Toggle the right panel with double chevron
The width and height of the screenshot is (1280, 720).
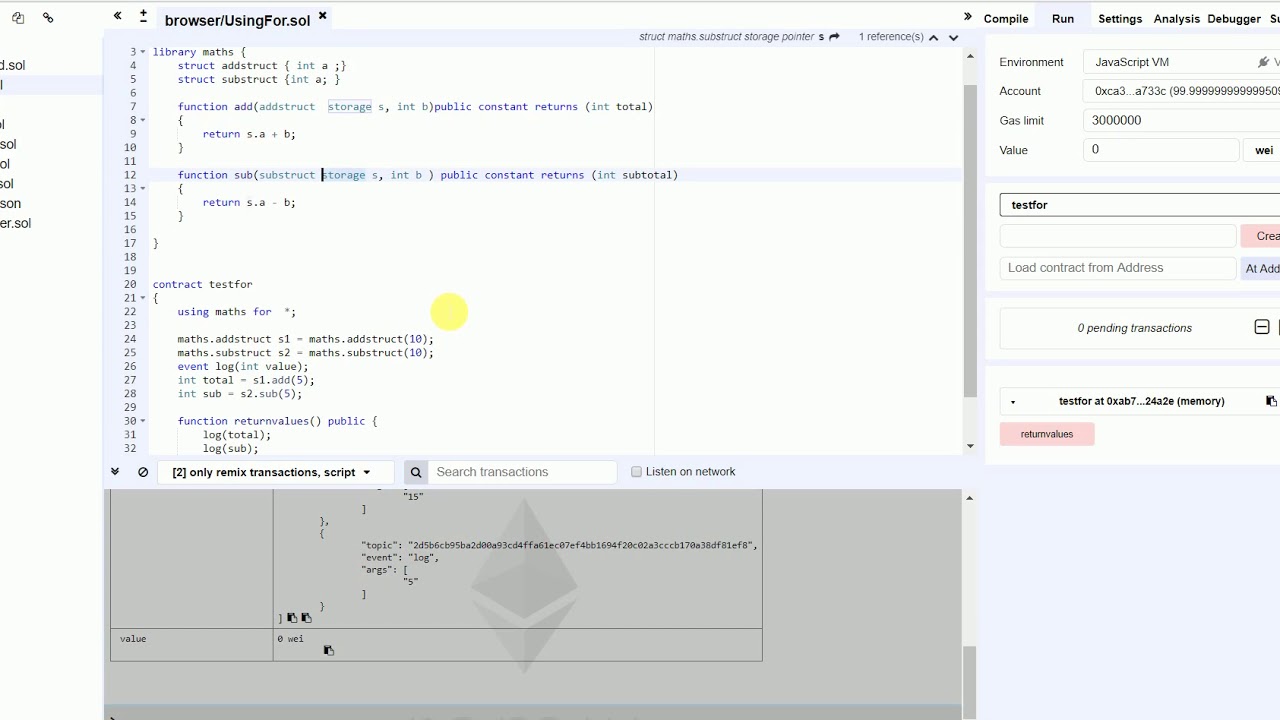point(968,16)
